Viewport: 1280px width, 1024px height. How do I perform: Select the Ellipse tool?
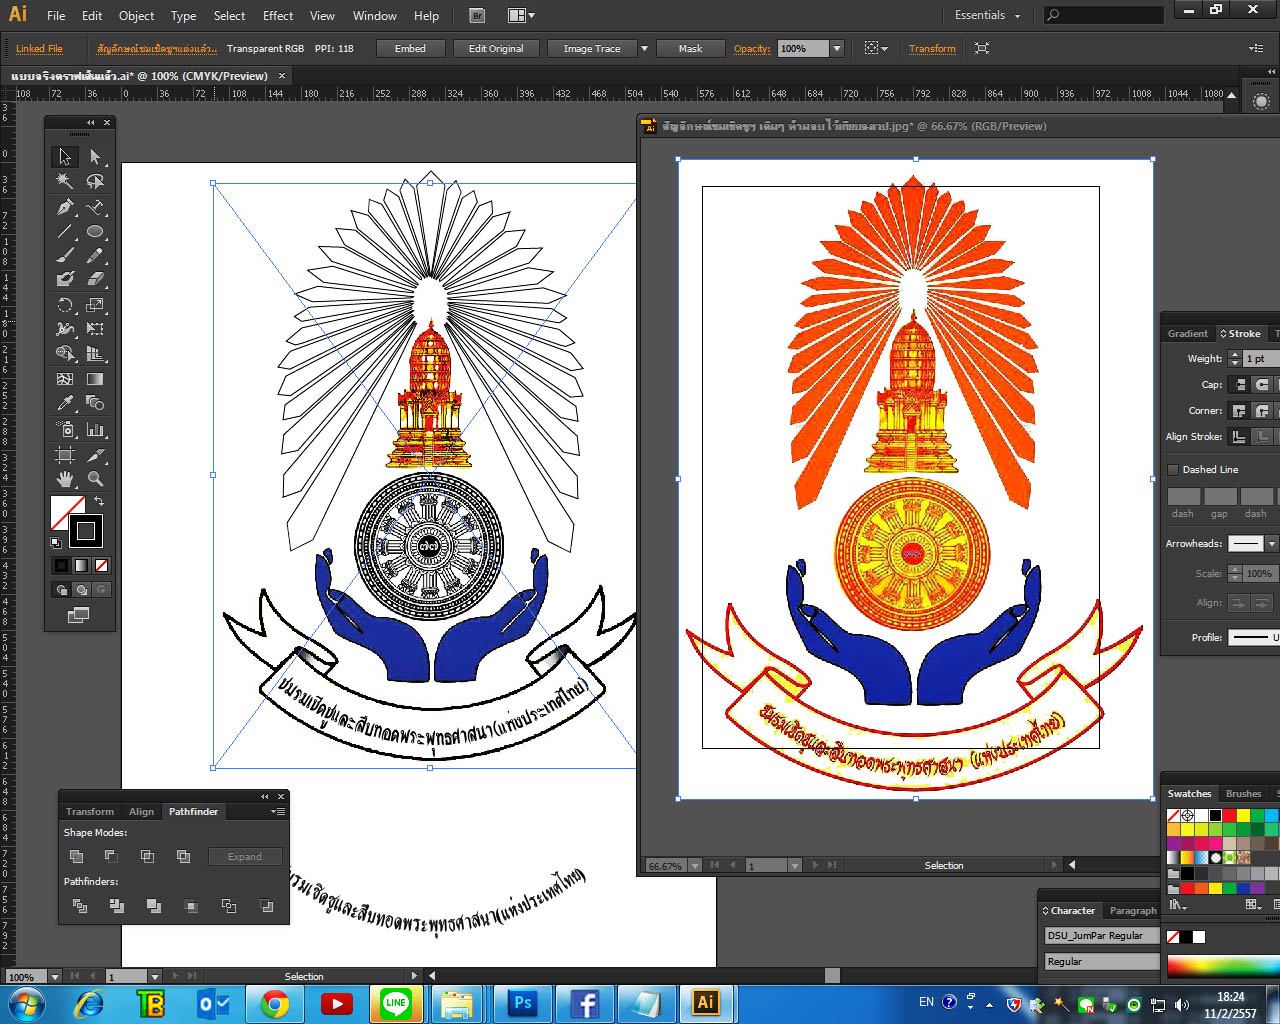point(95,231)
